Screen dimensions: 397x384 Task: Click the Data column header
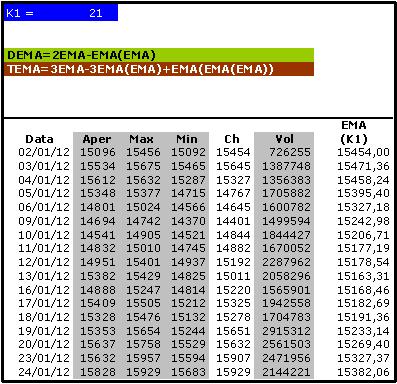[x=39, y=139]
